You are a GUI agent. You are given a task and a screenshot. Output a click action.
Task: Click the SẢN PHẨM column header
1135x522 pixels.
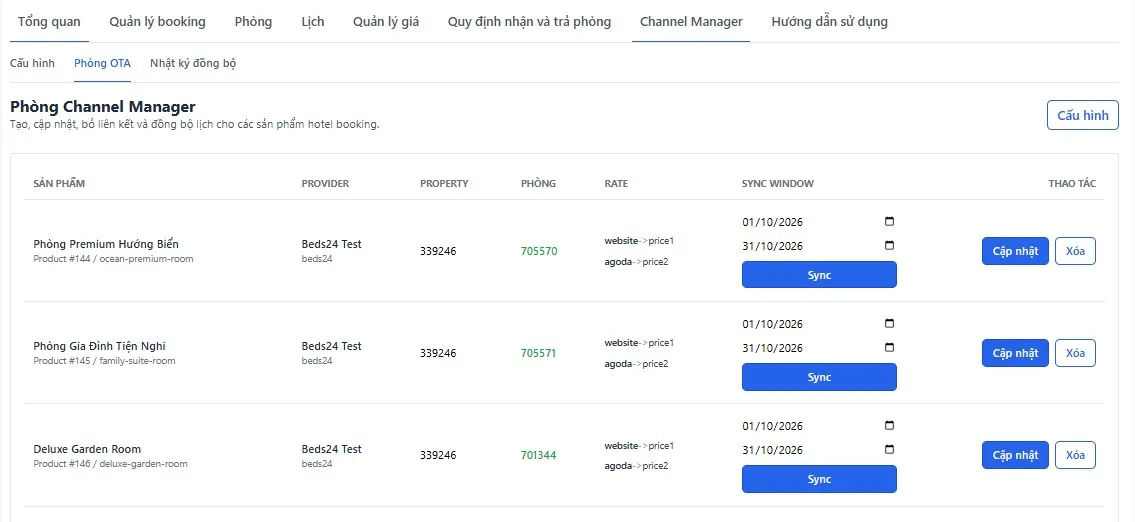coord(59,183)
